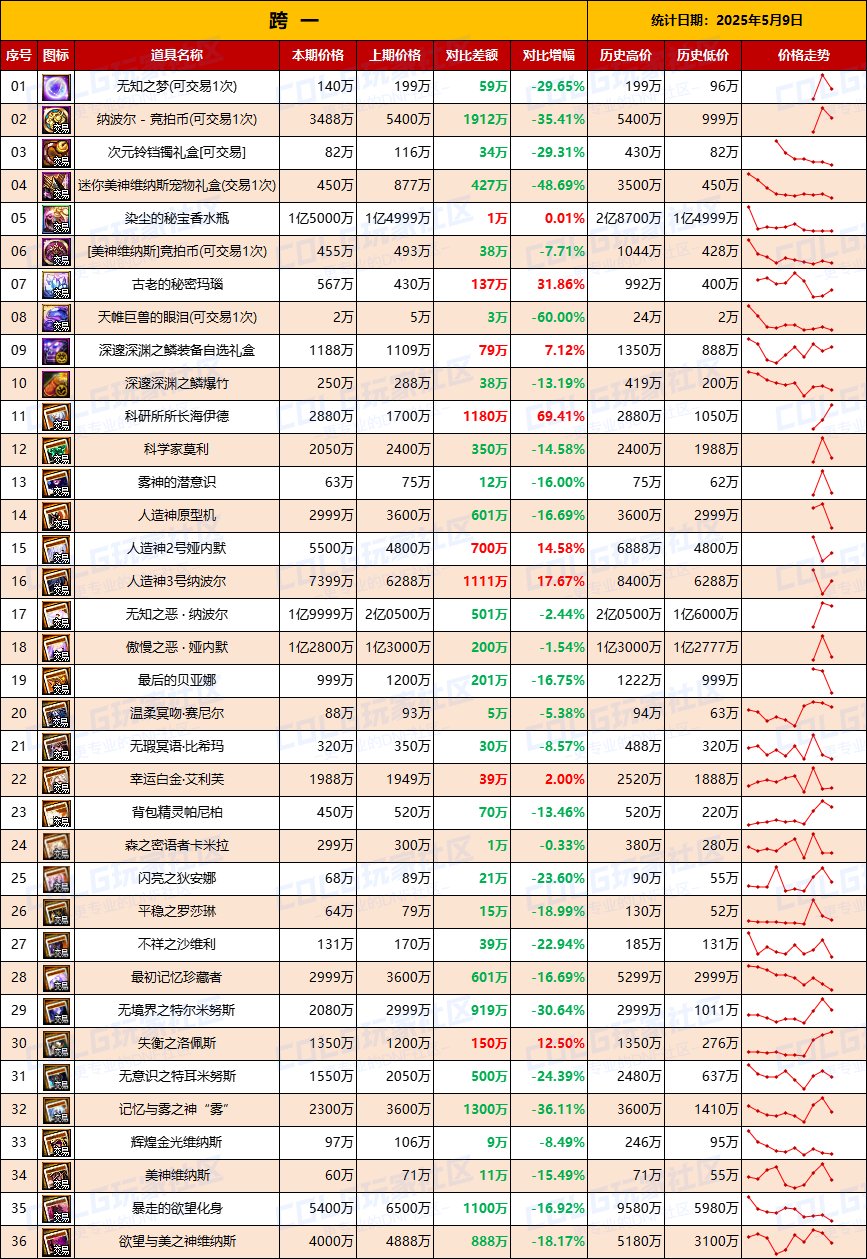Click icon of 迷你美神维纳斯宠物礼盒
Viewport: 867px width, 1259px height.
pyautogui.click(x=55, y=186)
